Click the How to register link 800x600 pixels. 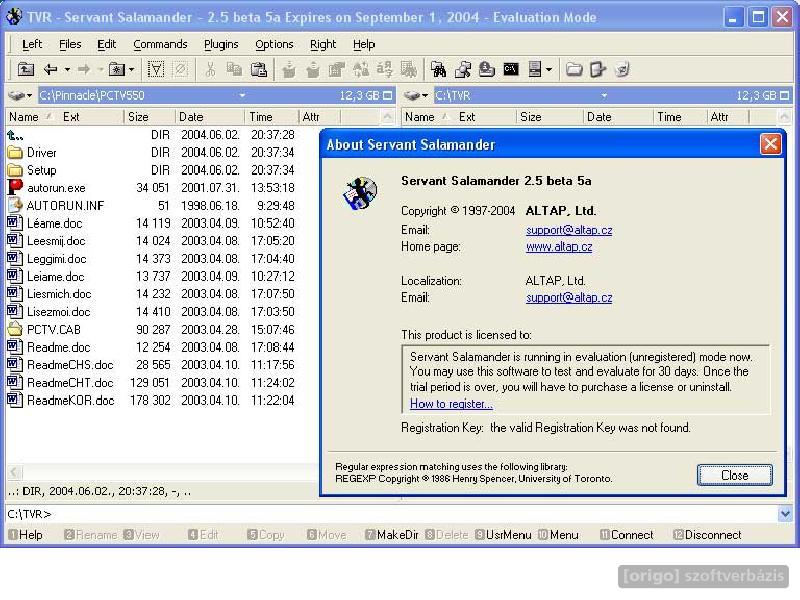451,404
